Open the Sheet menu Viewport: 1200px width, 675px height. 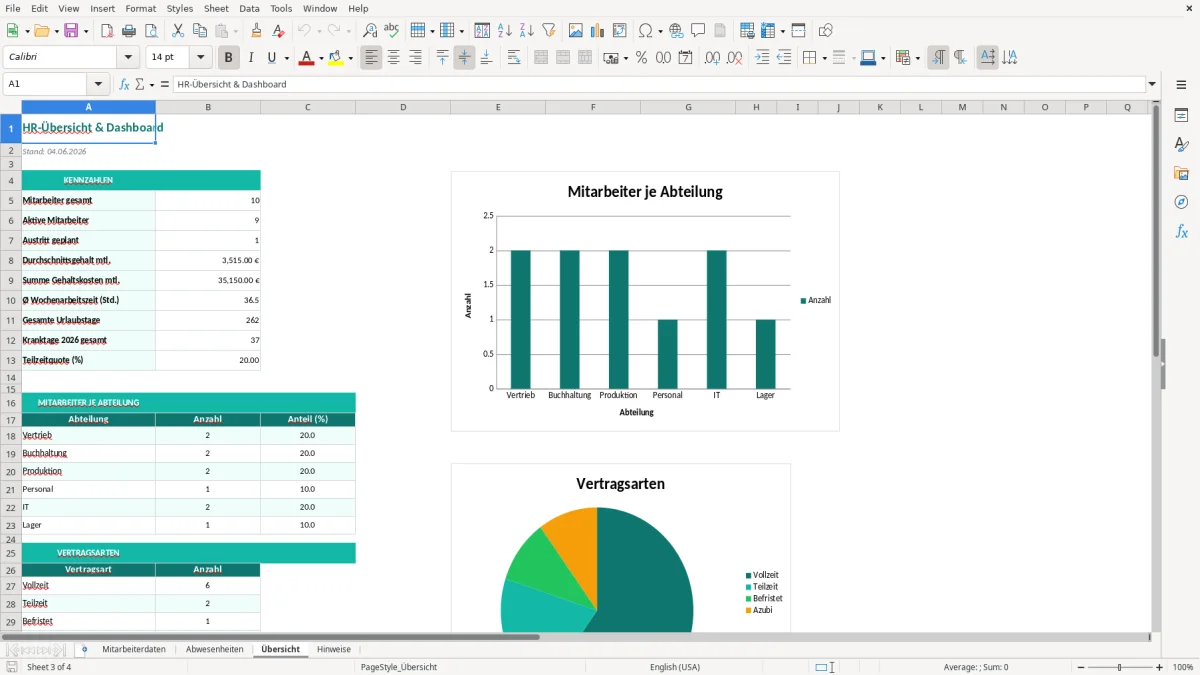point(216,8)
